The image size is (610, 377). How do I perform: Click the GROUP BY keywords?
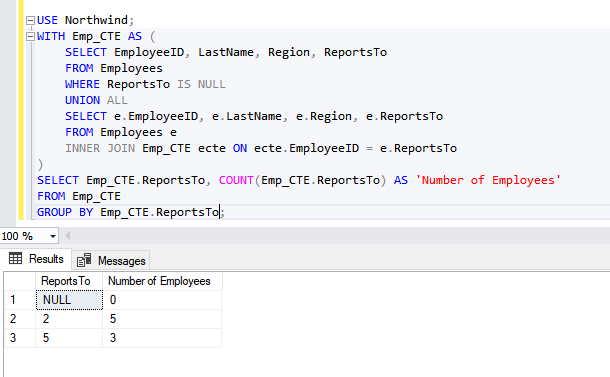click(65, 212)
